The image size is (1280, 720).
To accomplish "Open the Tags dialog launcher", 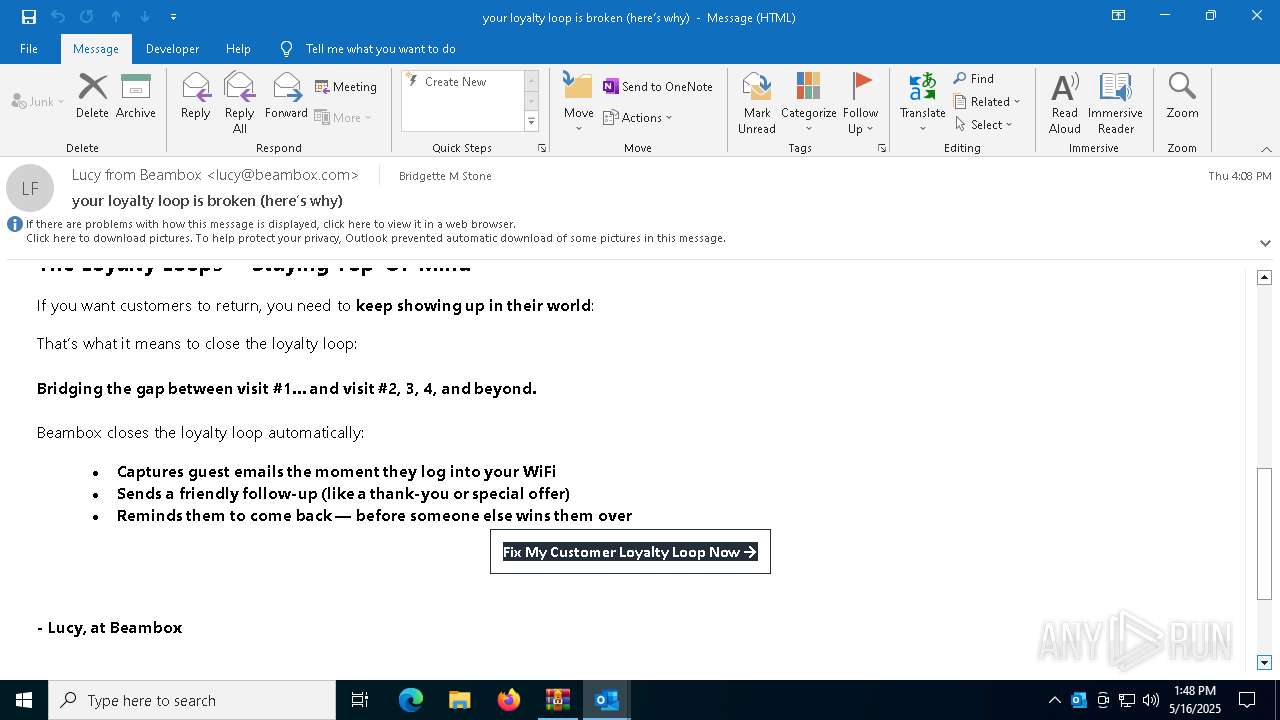I will pos(882,148).
